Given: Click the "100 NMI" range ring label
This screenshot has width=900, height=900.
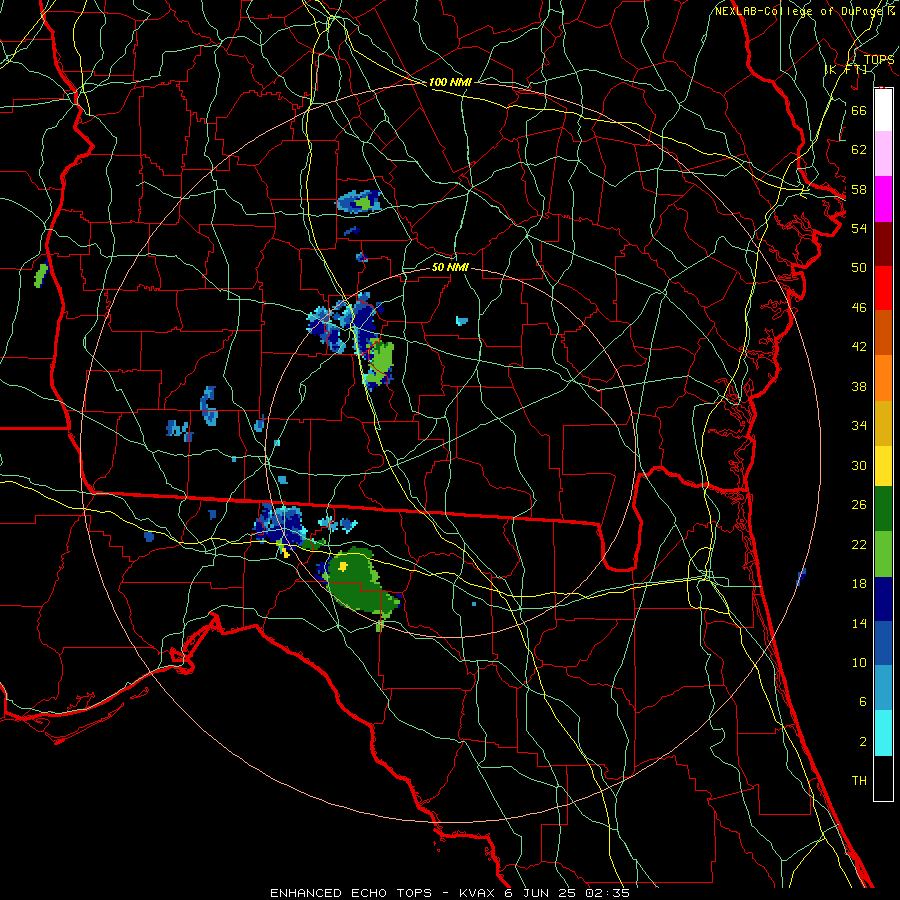Looking at the screenshot, I should 450,82.
